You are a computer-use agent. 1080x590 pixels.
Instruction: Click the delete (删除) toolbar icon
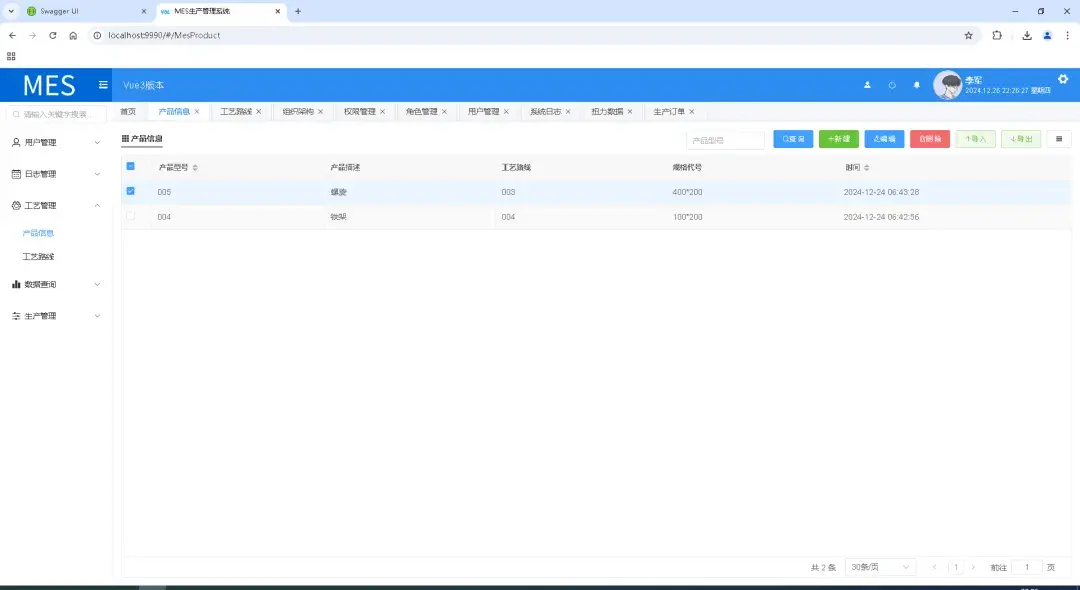point(921,139)
